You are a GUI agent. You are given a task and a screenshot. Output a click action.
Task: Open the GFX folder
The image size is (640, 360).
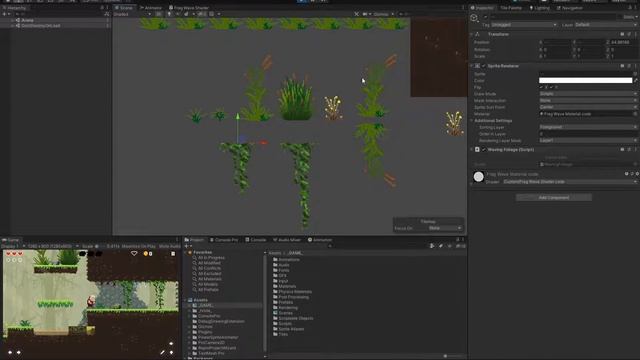(x=280, y=276)
